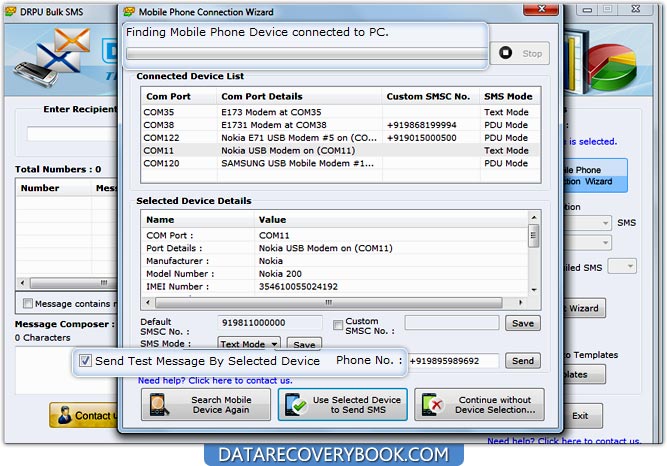This screenshot has width=667, height=466.
Task: Click the green check phone icon
Action: pyautogui.click(x=296, y=404)
